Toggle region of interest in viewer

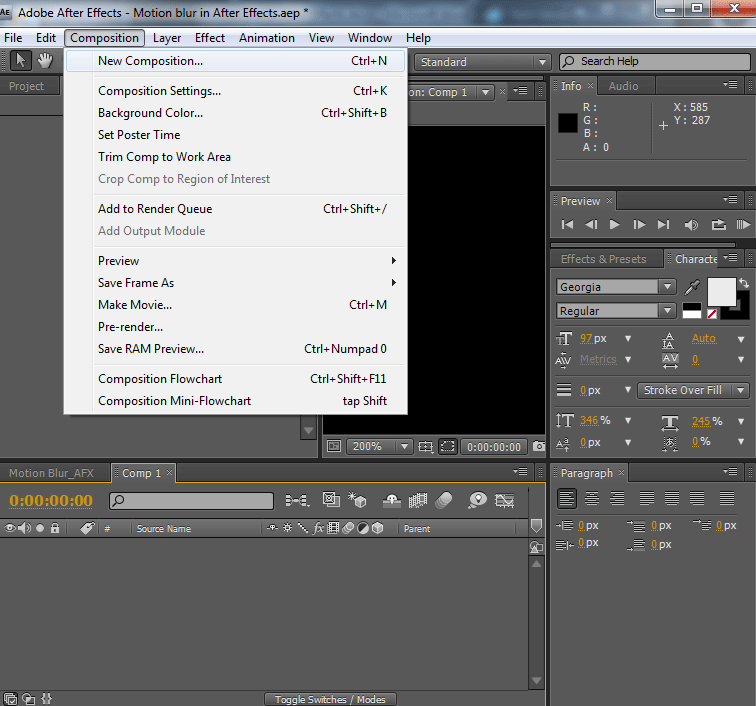(425, 447)
